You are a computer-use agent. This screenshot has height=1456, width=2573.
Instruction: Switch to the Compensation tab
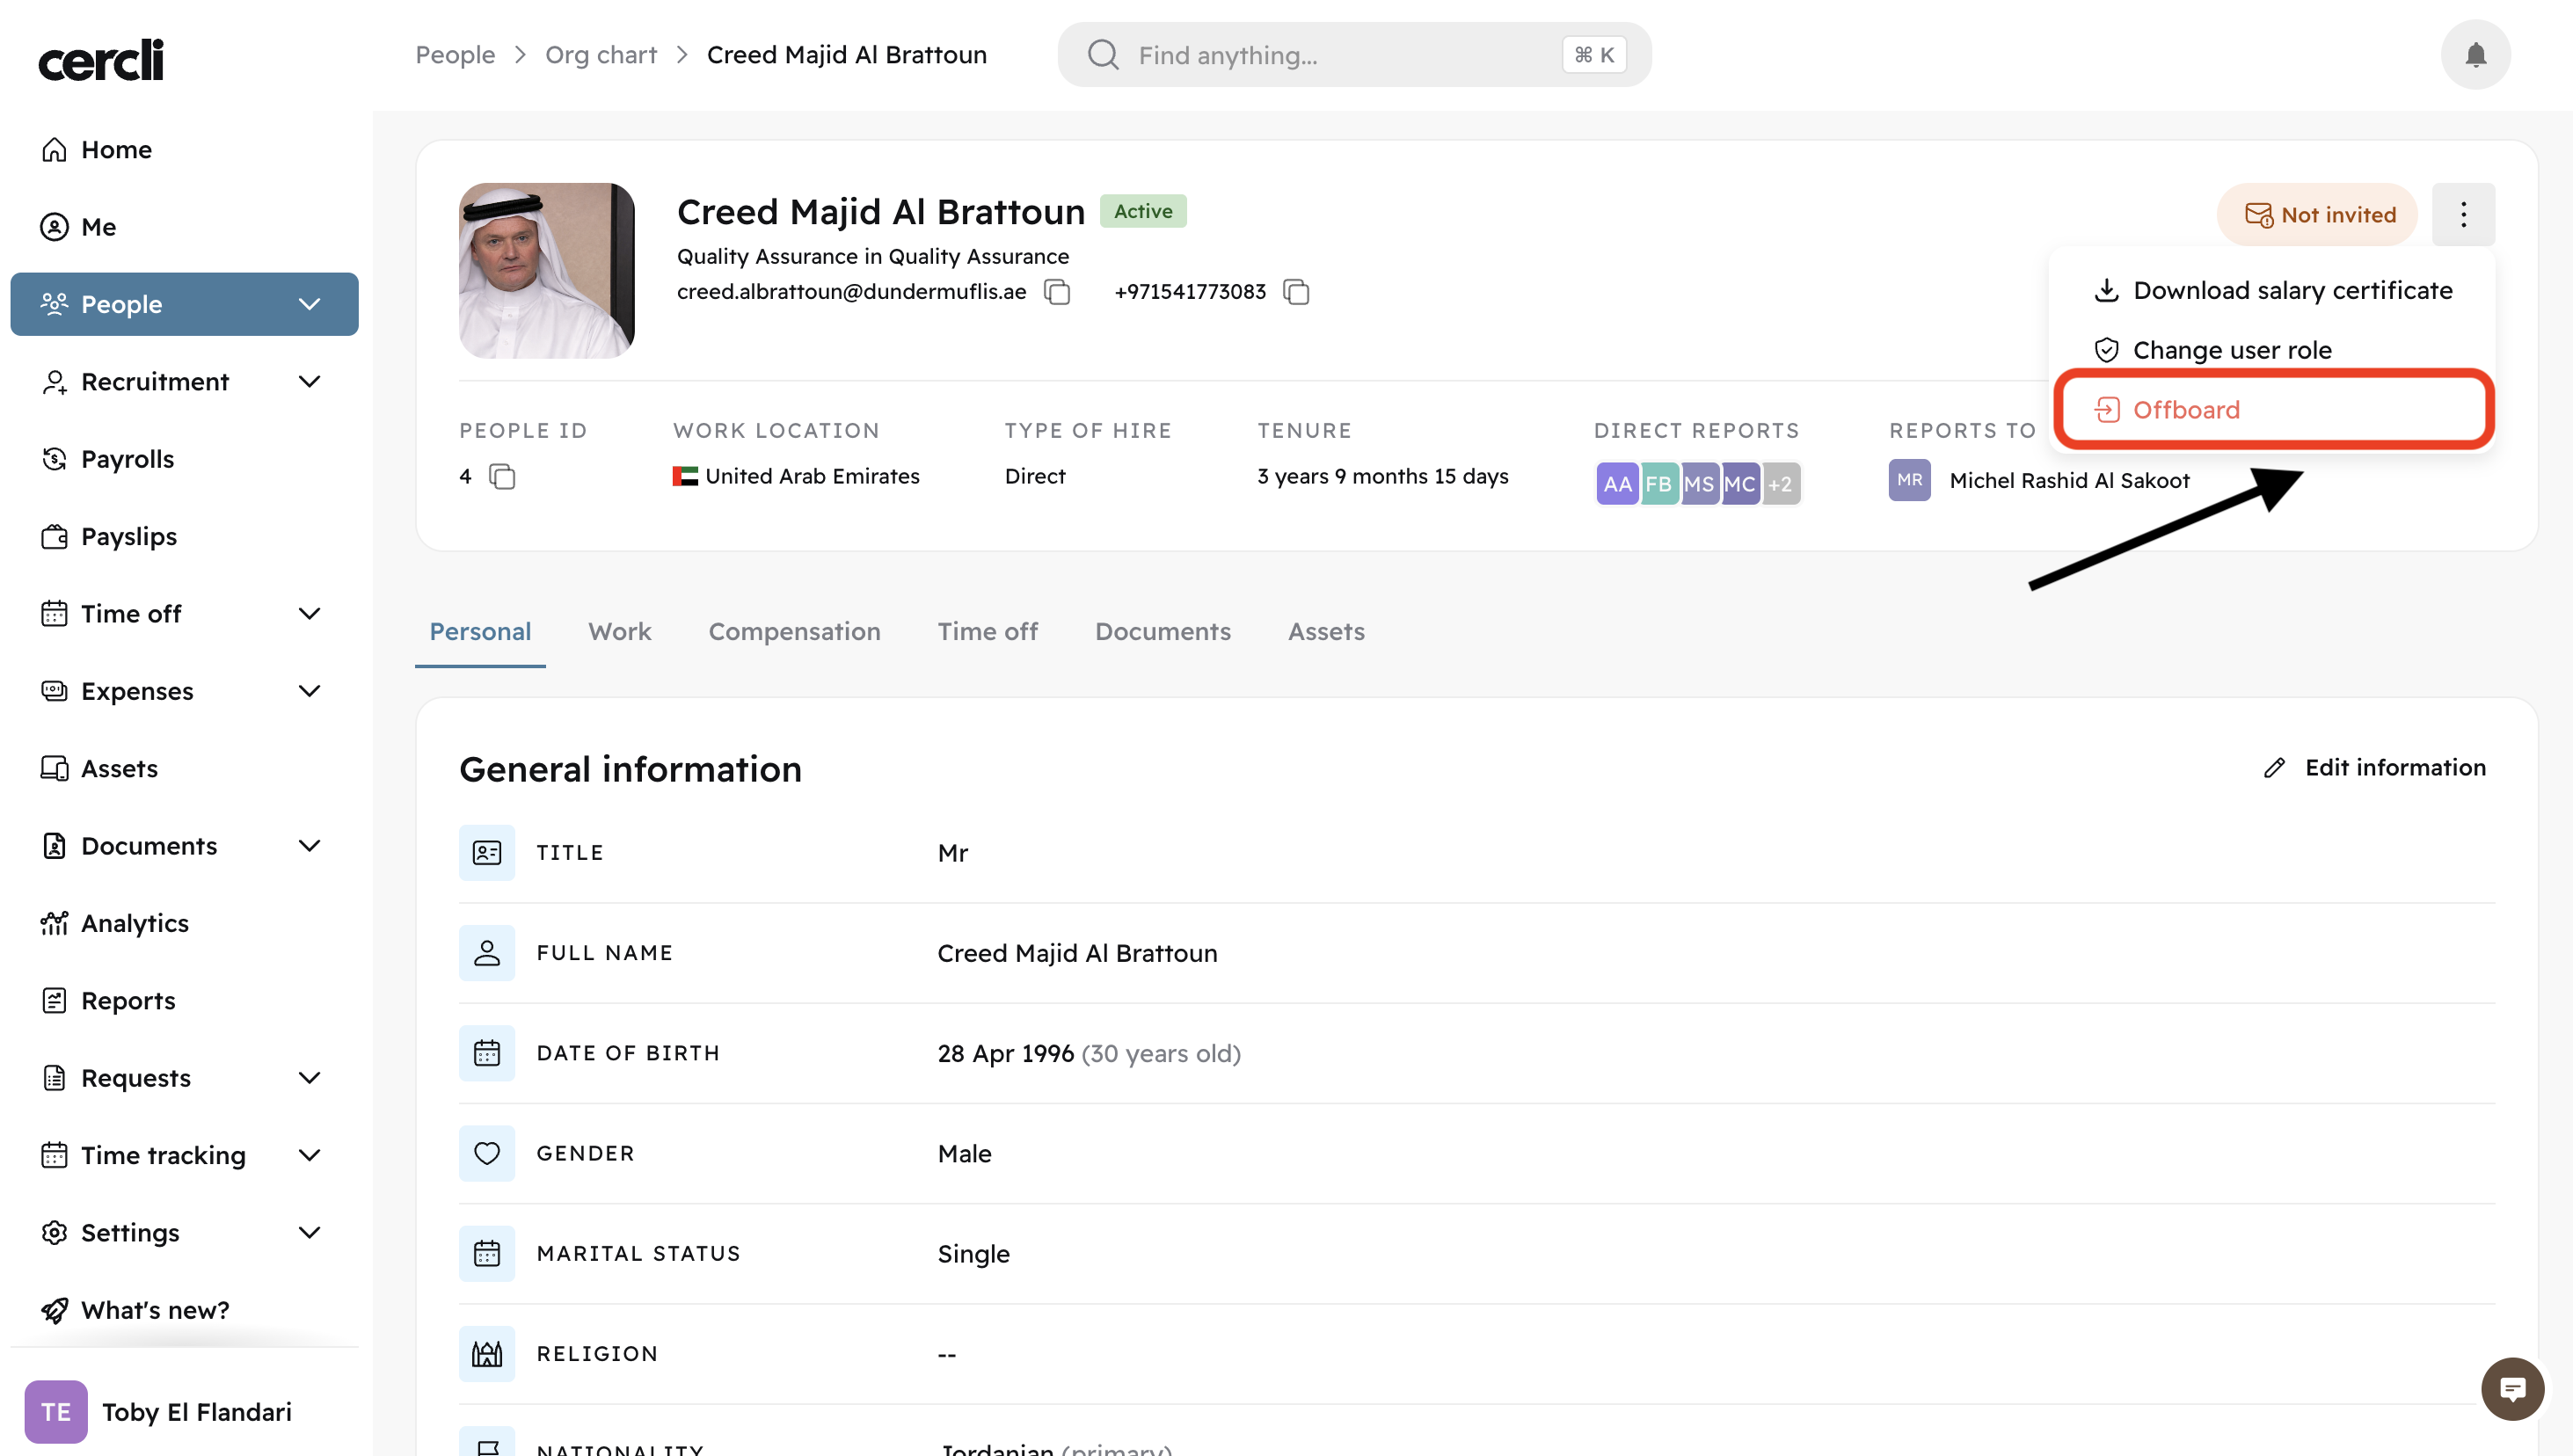(x=794, y=632)
